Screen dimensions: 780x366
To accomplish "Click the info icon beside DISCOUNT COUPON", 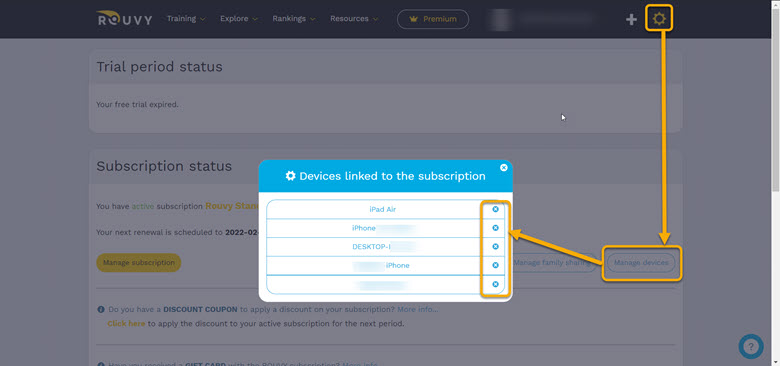I will tap(101, 309).
